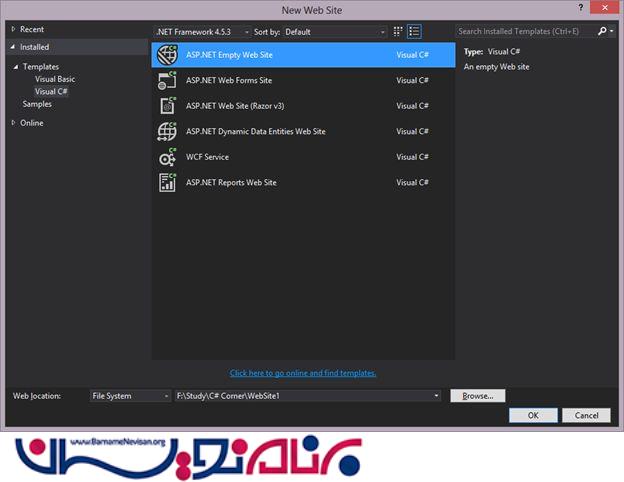This screenshot has width=624, height=482.
Task: Click Visual C# label in WCF Service row
Action: point(412,157)
